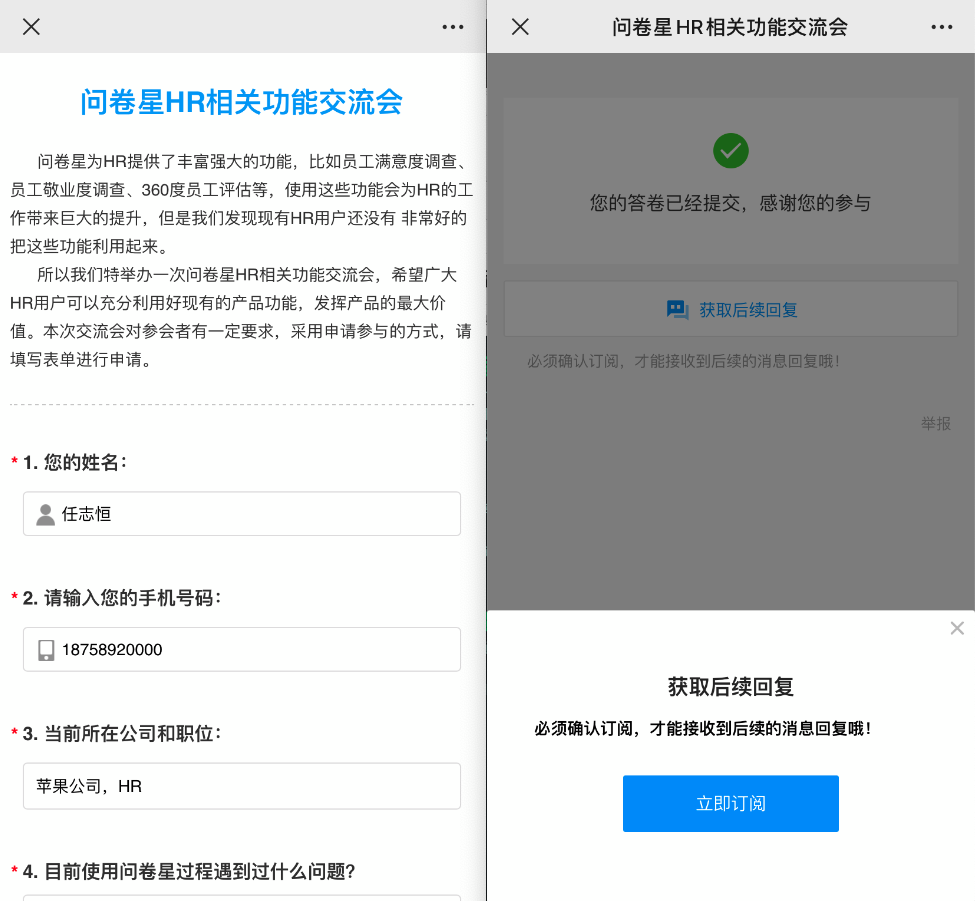Click the 举报 report link
Viewport: 975px width, 901px height.
[936, 423]
